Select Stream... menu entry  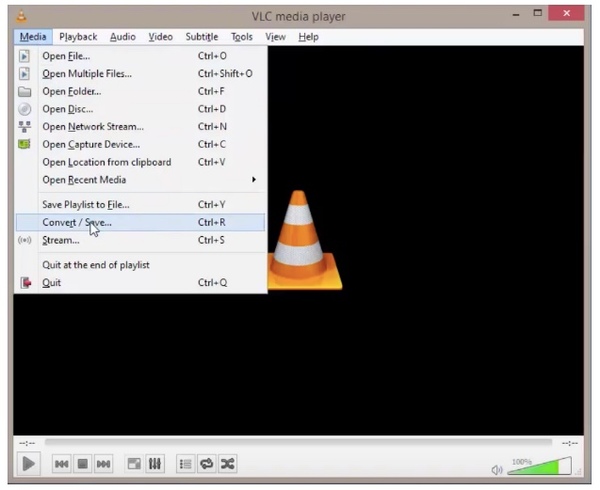(140, 240)
